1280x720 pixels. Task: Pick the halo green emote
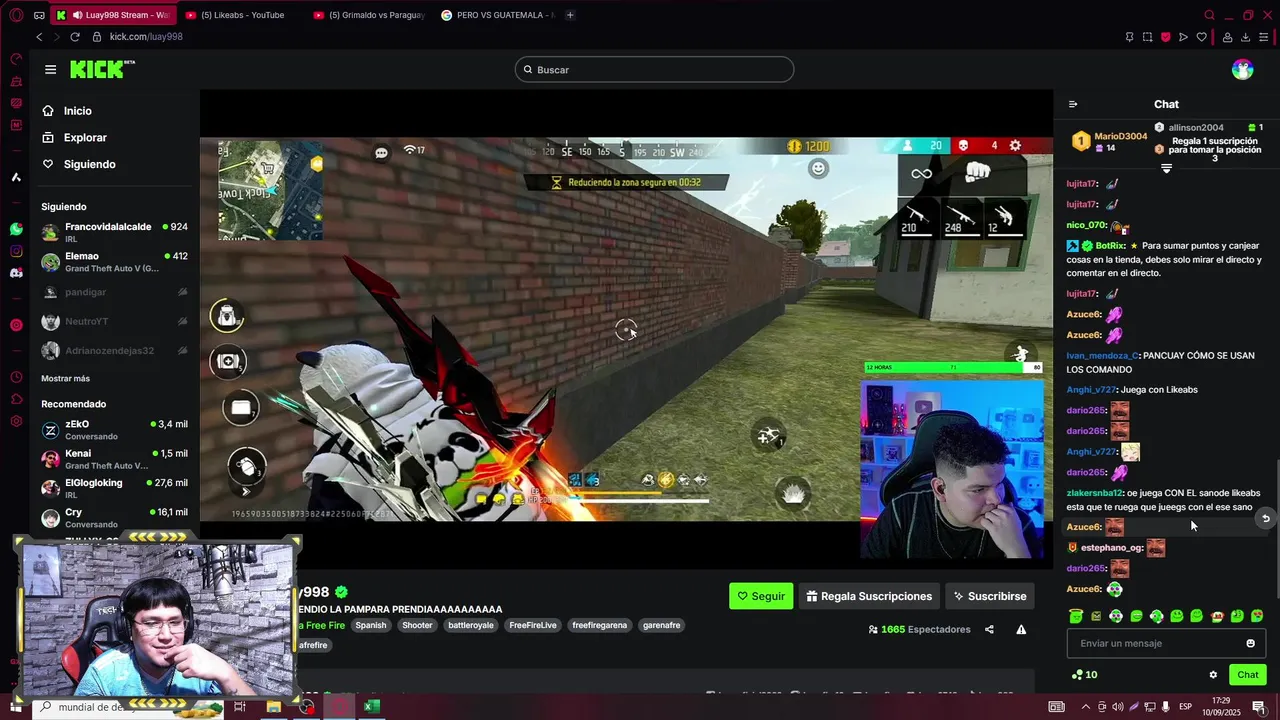[1075, 616]
